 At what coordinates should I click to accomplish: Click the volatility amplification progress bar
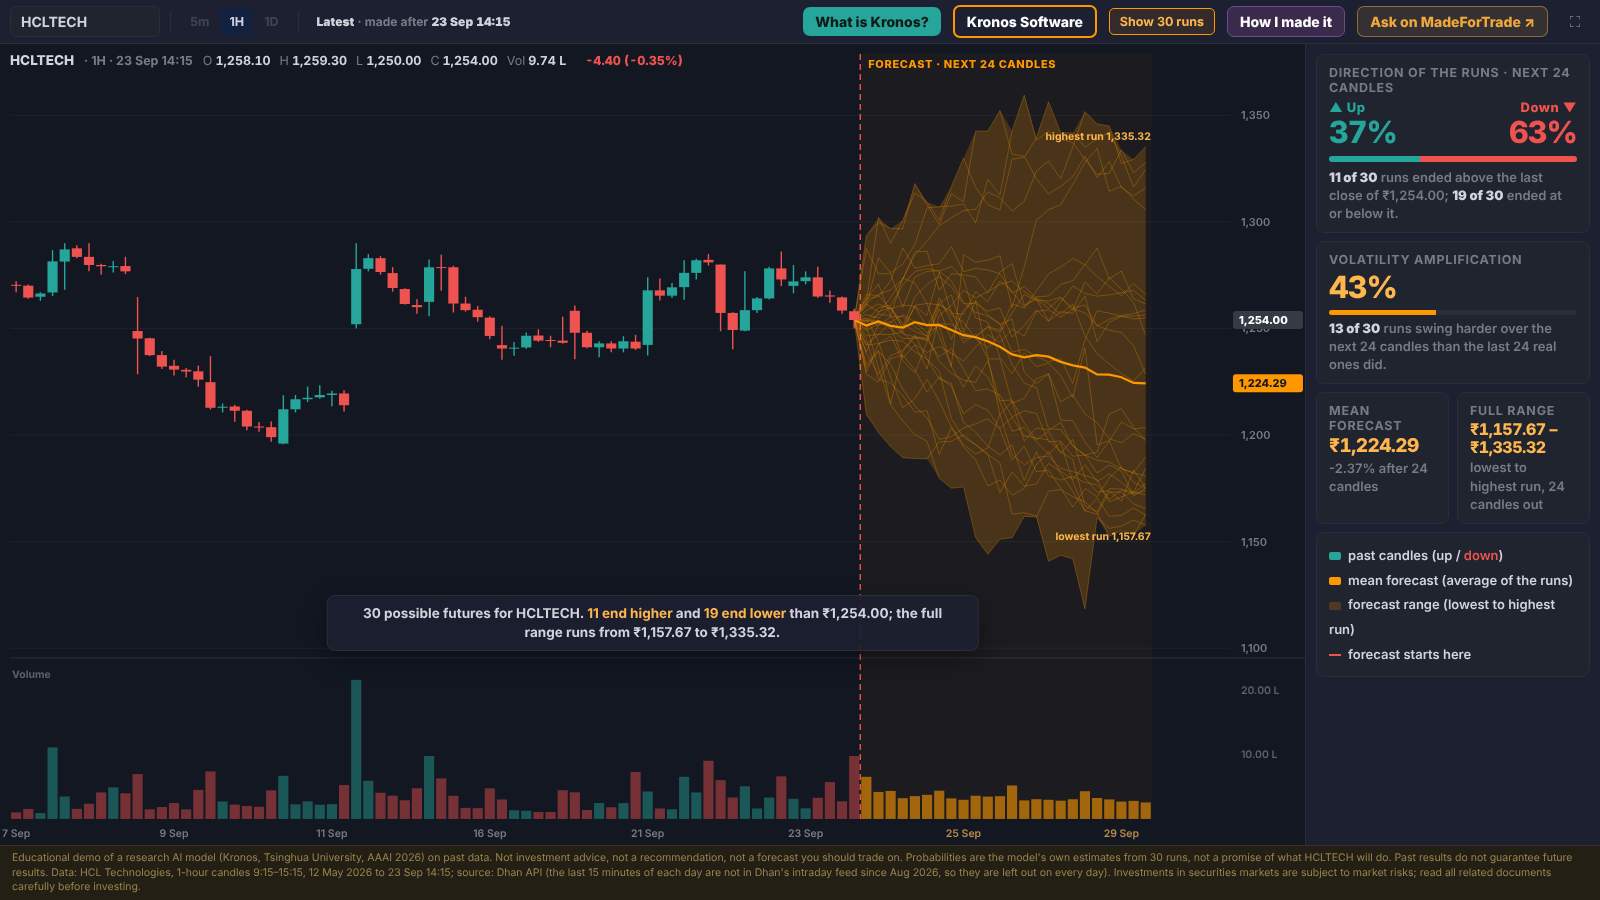(1453, 313)
